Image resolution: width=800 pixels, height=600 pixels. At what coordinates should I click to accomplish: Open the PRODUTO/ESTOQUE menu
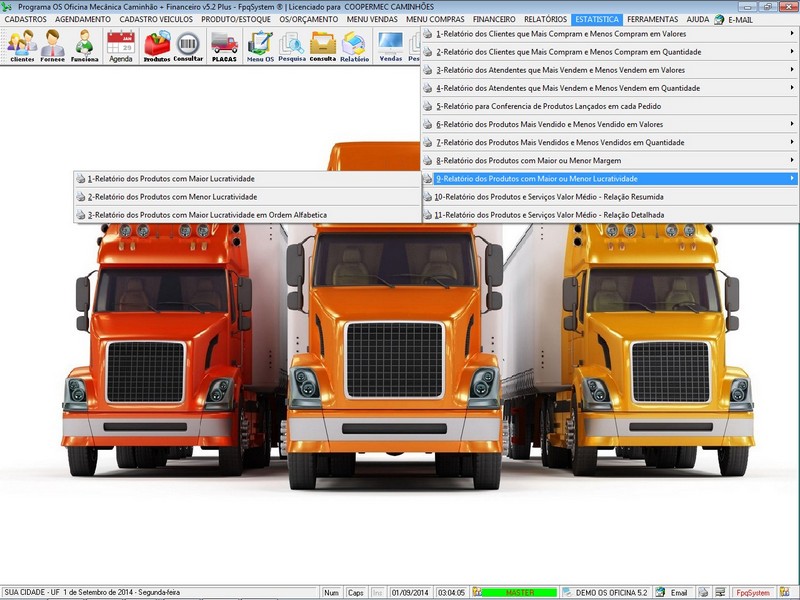point(236,19)
